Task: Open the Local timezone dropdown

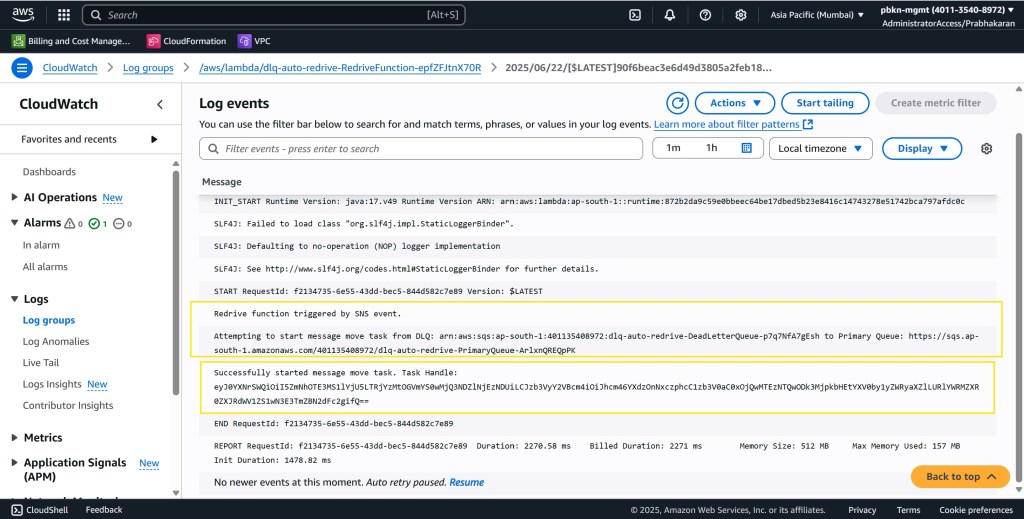Action: [820, 148]
